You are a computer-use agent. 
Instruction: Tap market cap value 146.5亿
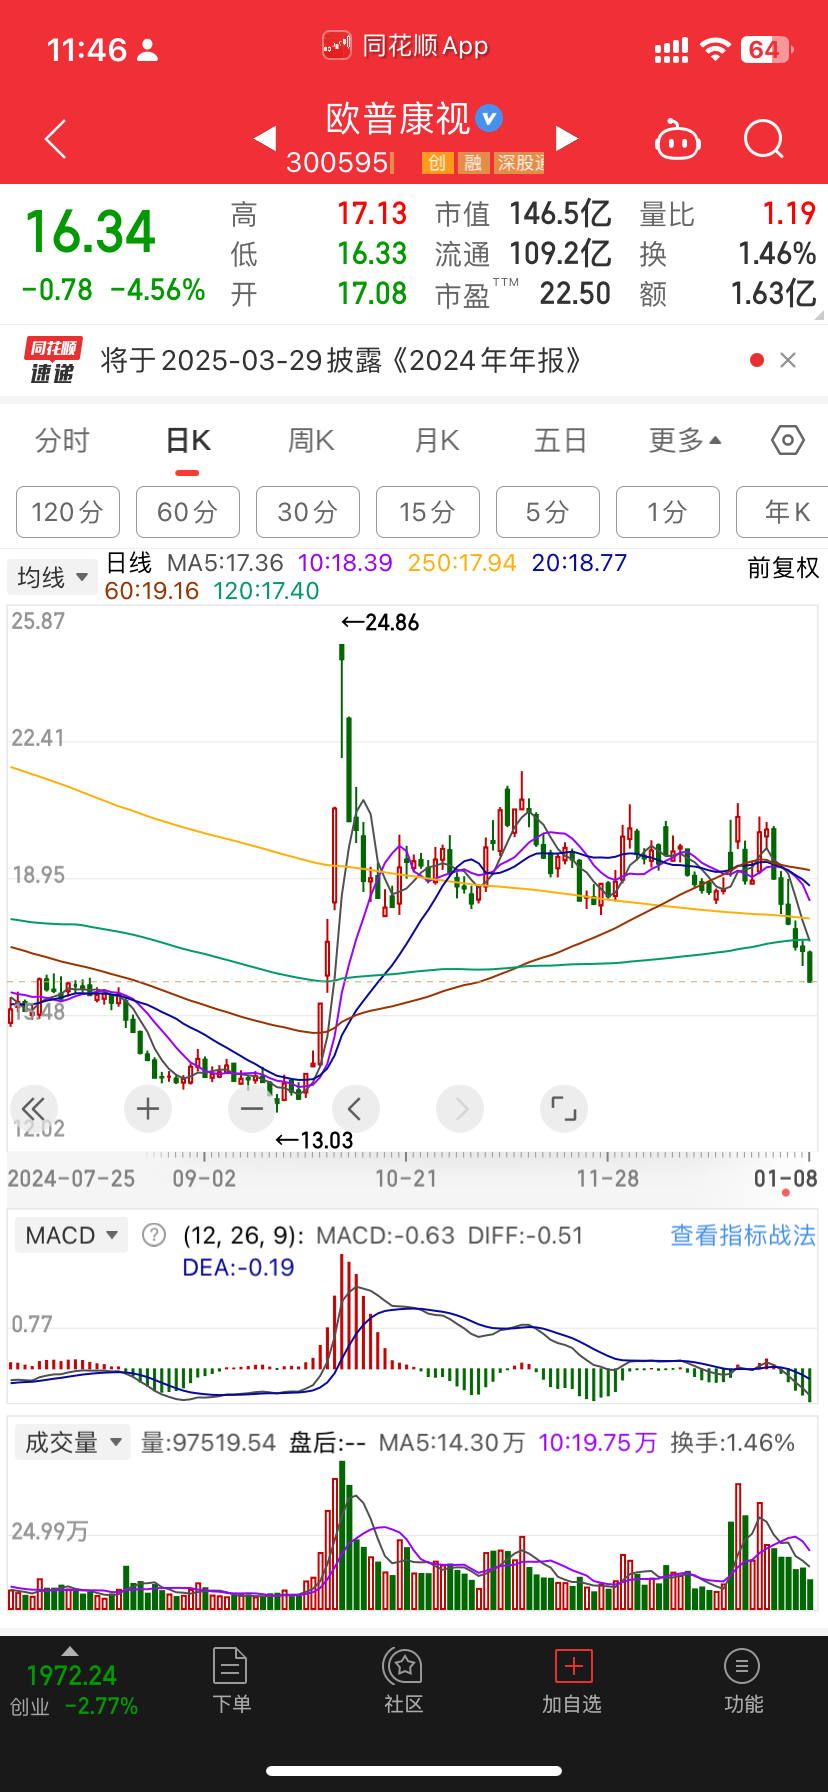click(x=560, y=213)
